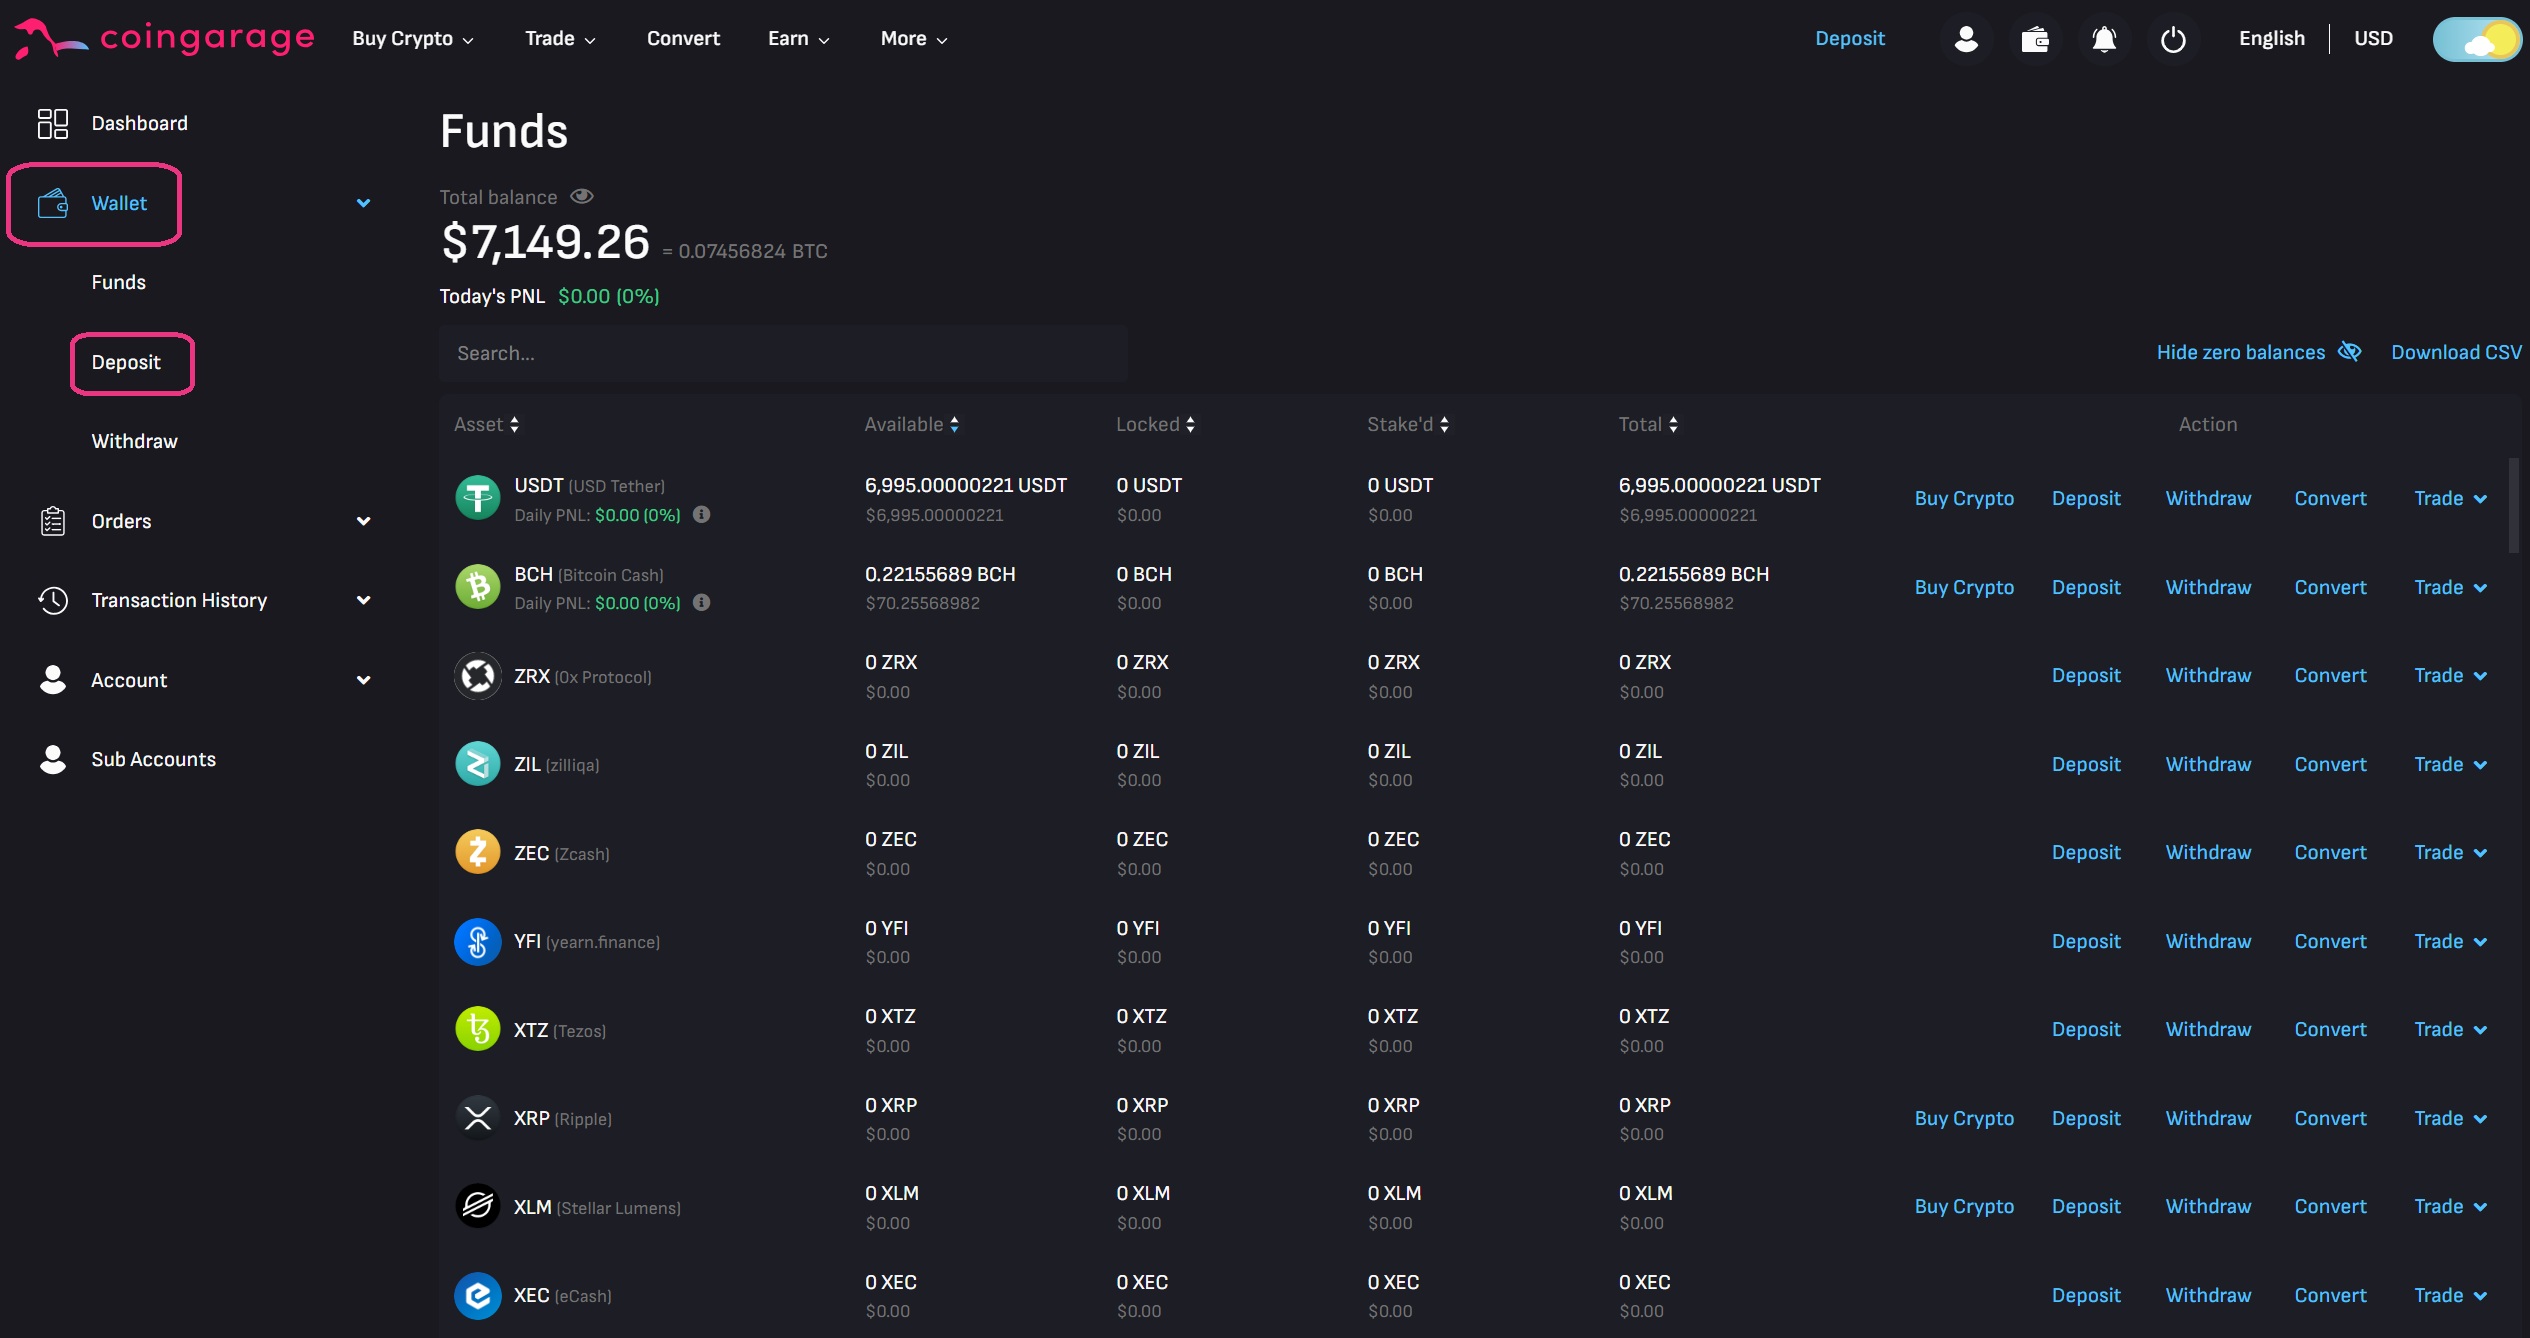Viewport: 2530px width, 1338px height.
Task: Open the wallet icon in the header
Action: [x=2035, y=39]
